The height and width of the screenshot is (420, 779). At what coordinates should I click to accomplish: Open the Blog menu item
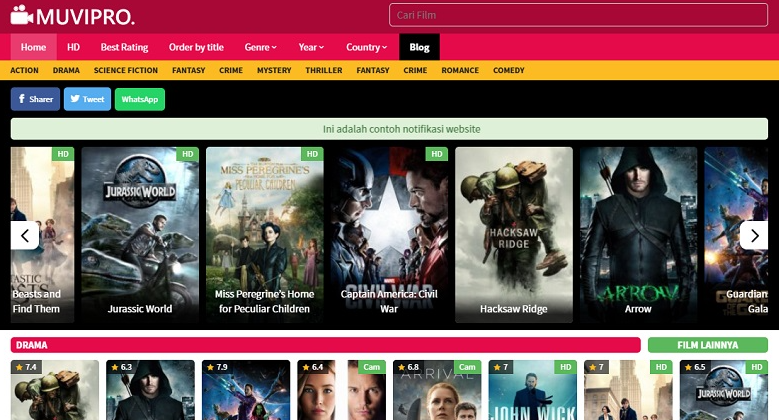[x=419, y=47]
